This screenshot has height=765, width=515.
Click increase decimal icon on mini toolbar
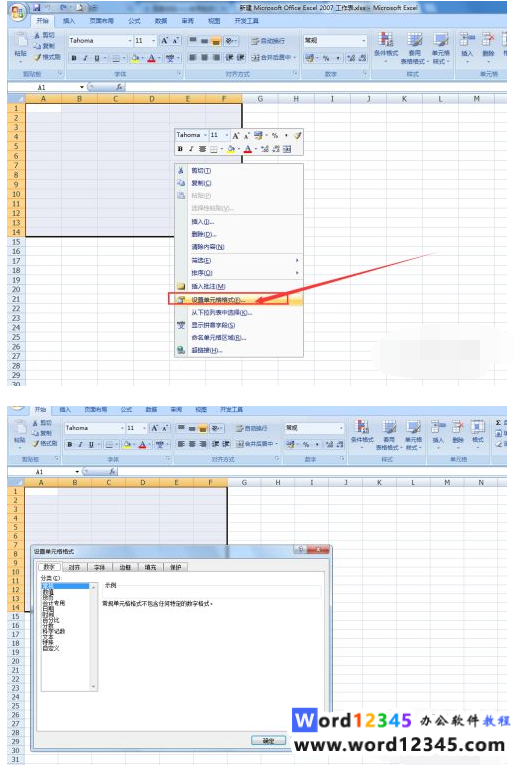(x=265, y=149)
